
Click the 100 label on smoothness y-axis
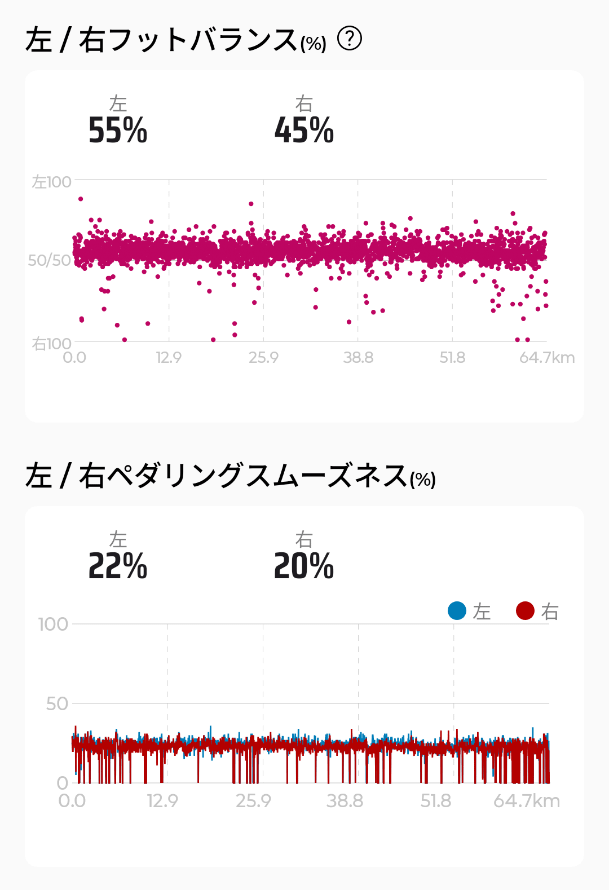[x=54, y=624]
